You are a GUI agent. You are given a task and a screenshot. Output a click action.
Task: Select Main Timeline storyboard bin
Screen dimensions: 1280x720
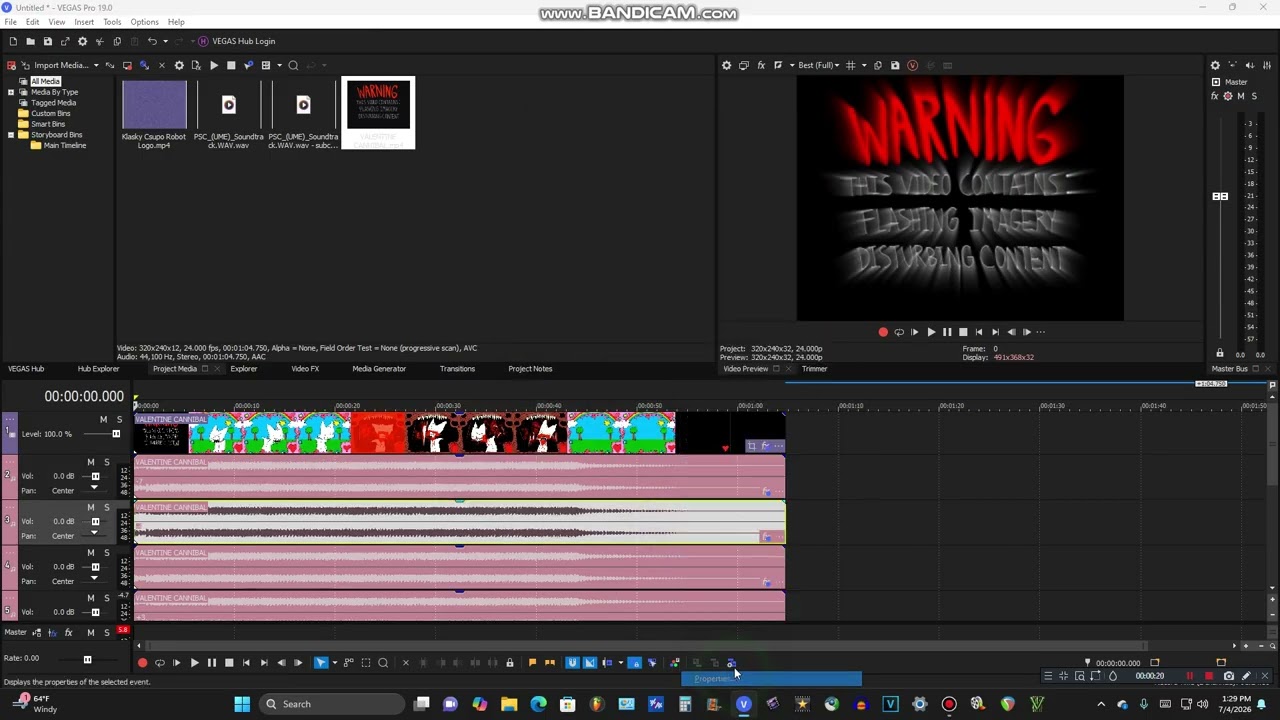tap(64, 145)
